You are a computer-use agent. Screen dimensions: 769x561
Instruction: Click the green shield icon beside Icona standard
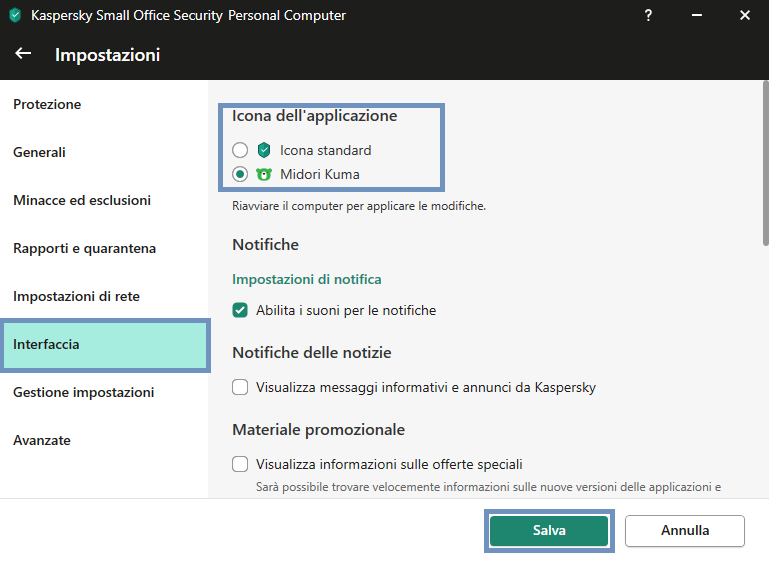[264, 150]
